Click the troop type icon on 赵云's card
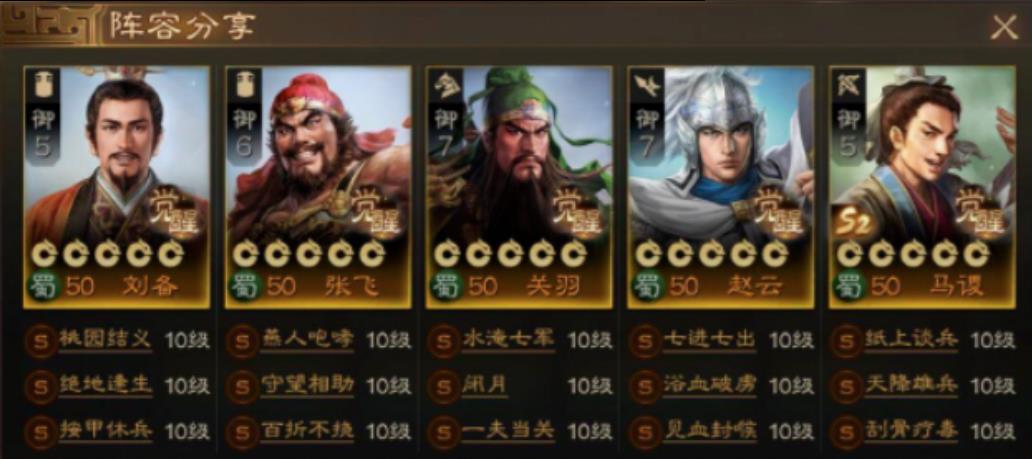The image size is (1032, 459). pyautogui.click(x=646, y=87)
